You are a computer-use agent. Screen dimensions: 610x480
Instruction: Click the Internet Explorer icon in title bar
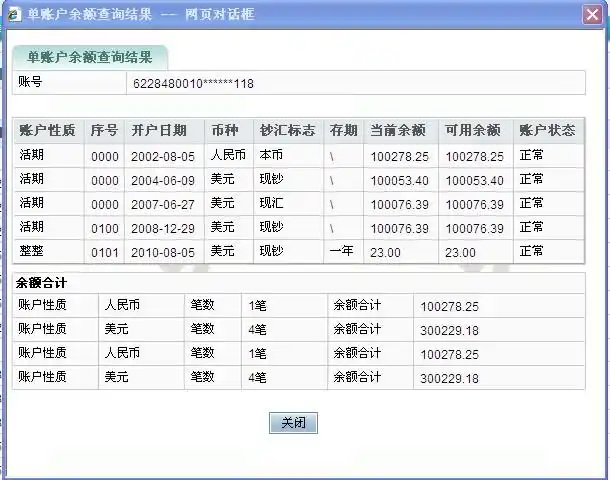(x=14, y=14)
